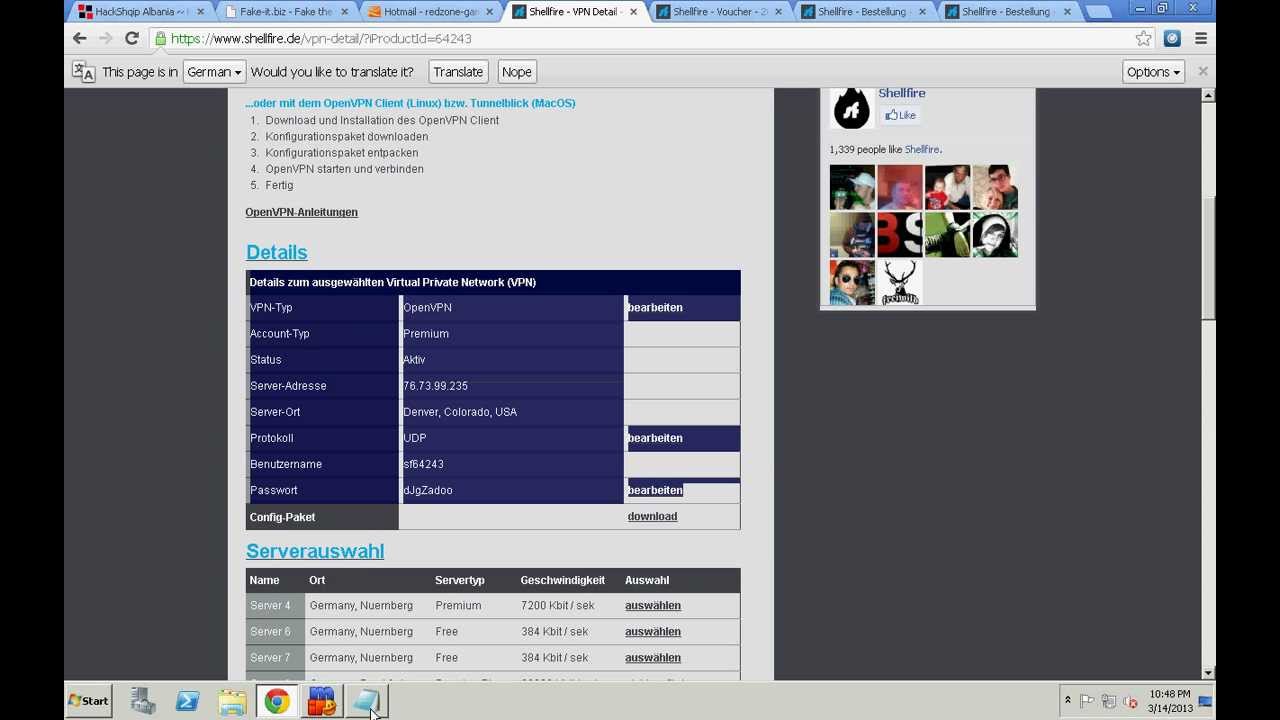Click the muted volume tray icon
The width and height of the screenshot is (1280, 720).
click(x=1131, y=701)
